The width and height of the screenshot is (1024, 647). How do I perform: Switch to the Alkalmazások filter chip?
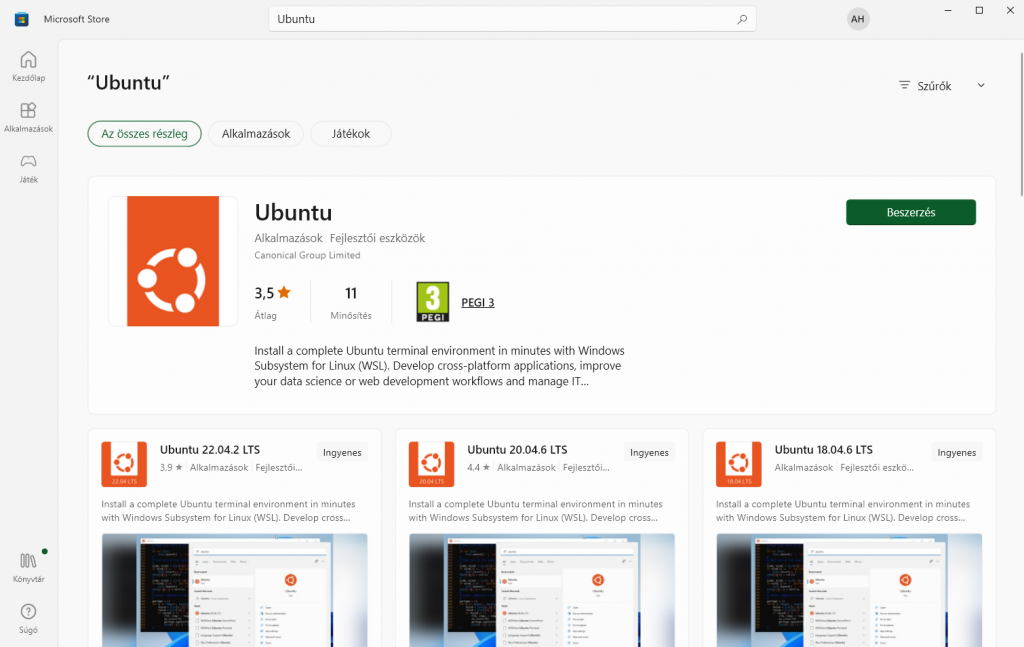pyautogui.click(x=256, y=134)
